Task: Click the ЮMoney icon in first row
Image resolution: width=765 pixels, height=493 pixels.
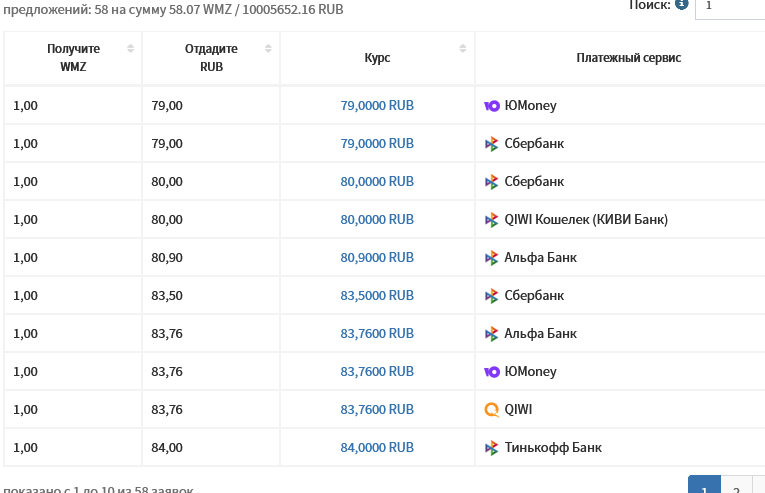Action: coord(492,106)
